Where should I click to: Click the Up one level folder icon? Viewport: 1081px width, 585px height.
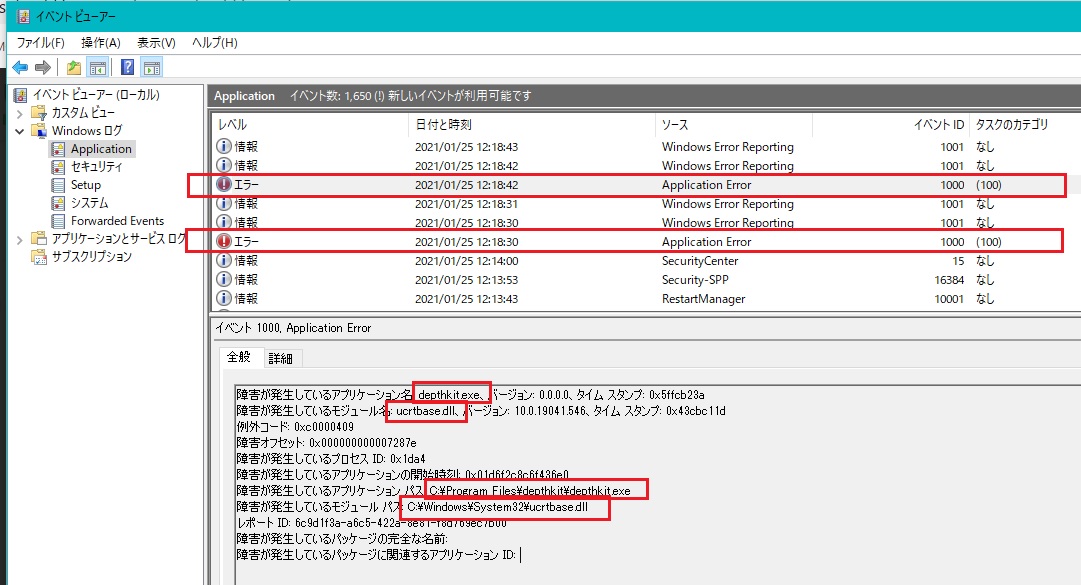click(x=74, y=68)
